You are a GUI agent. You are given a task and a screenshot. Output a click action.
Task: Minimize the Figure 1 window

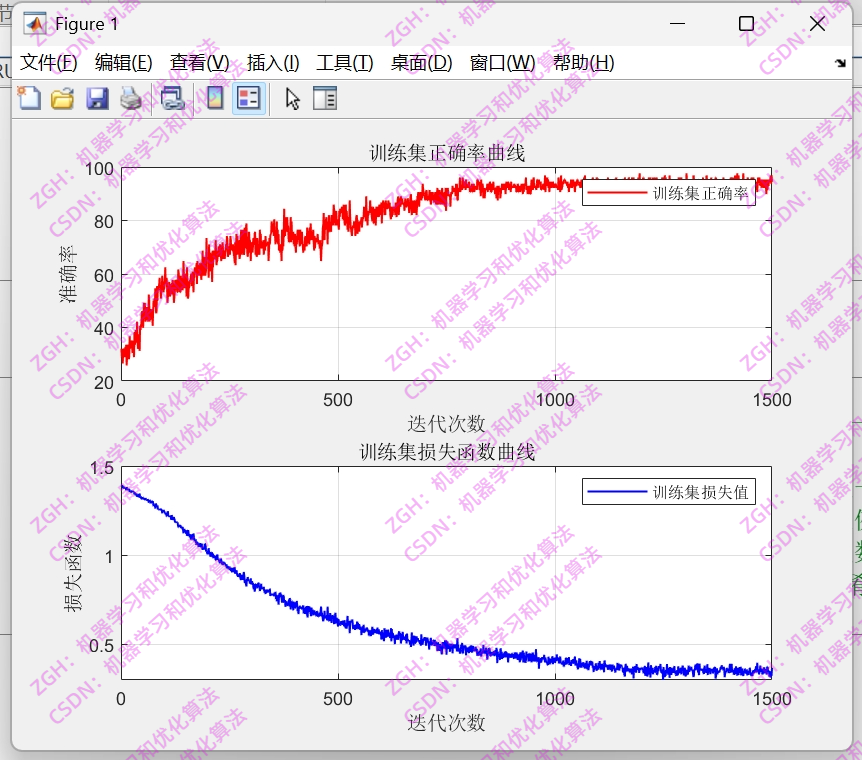677,24
